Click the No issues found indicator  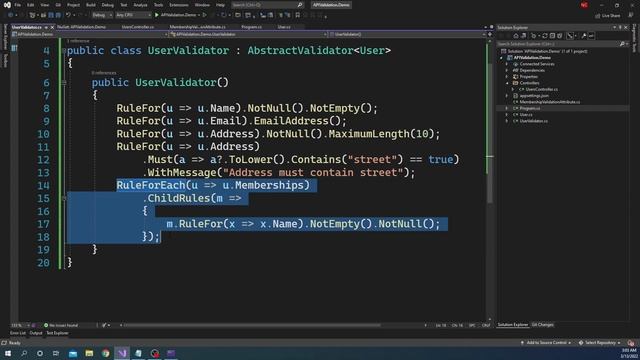61,325
